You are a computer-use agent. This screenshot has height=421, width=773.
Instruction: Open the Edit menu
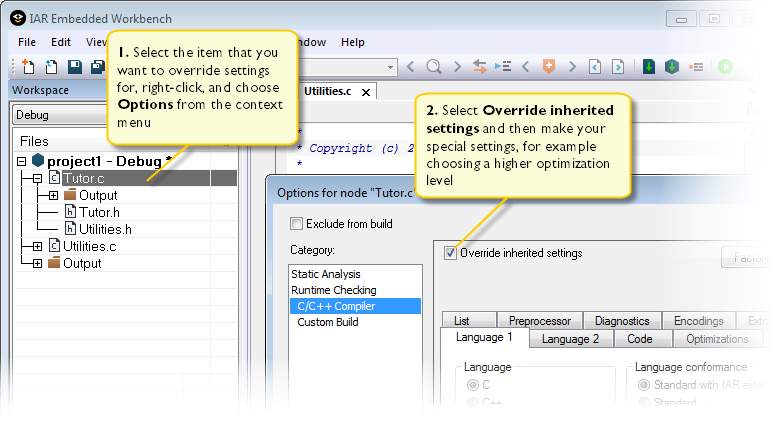(x=61, y=42)
